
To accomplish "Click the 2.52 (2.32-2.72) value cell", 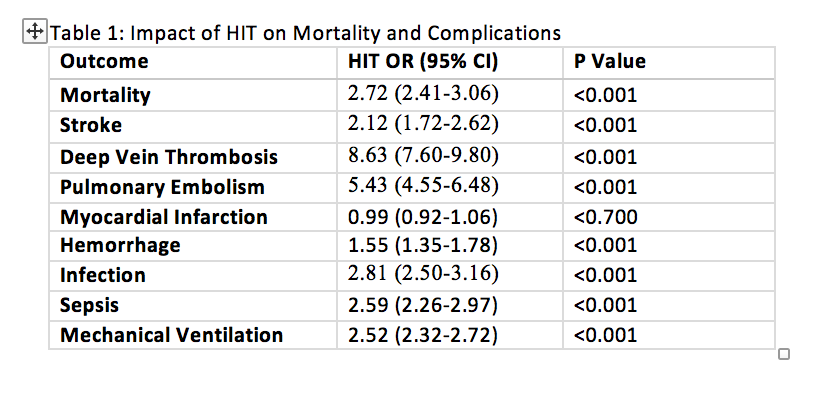I will click(x=450, y=335).
